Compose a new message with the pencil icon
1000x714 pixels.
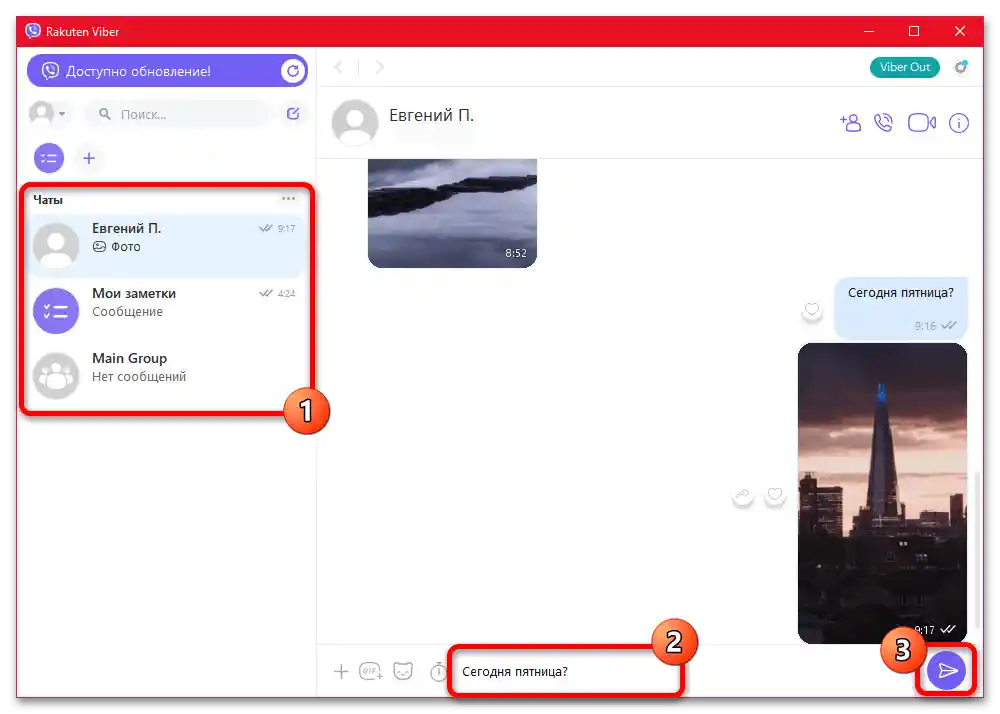point(292,114)
